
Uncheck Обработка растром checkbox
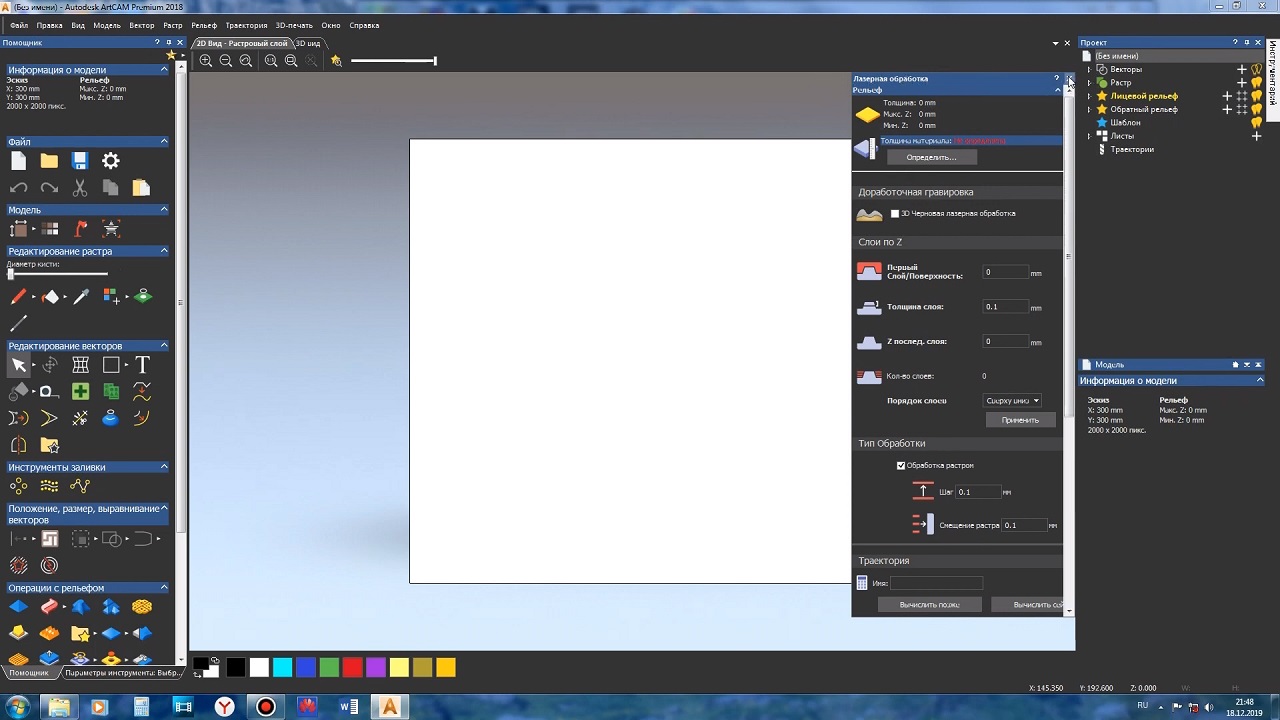(x=901, y=466)
